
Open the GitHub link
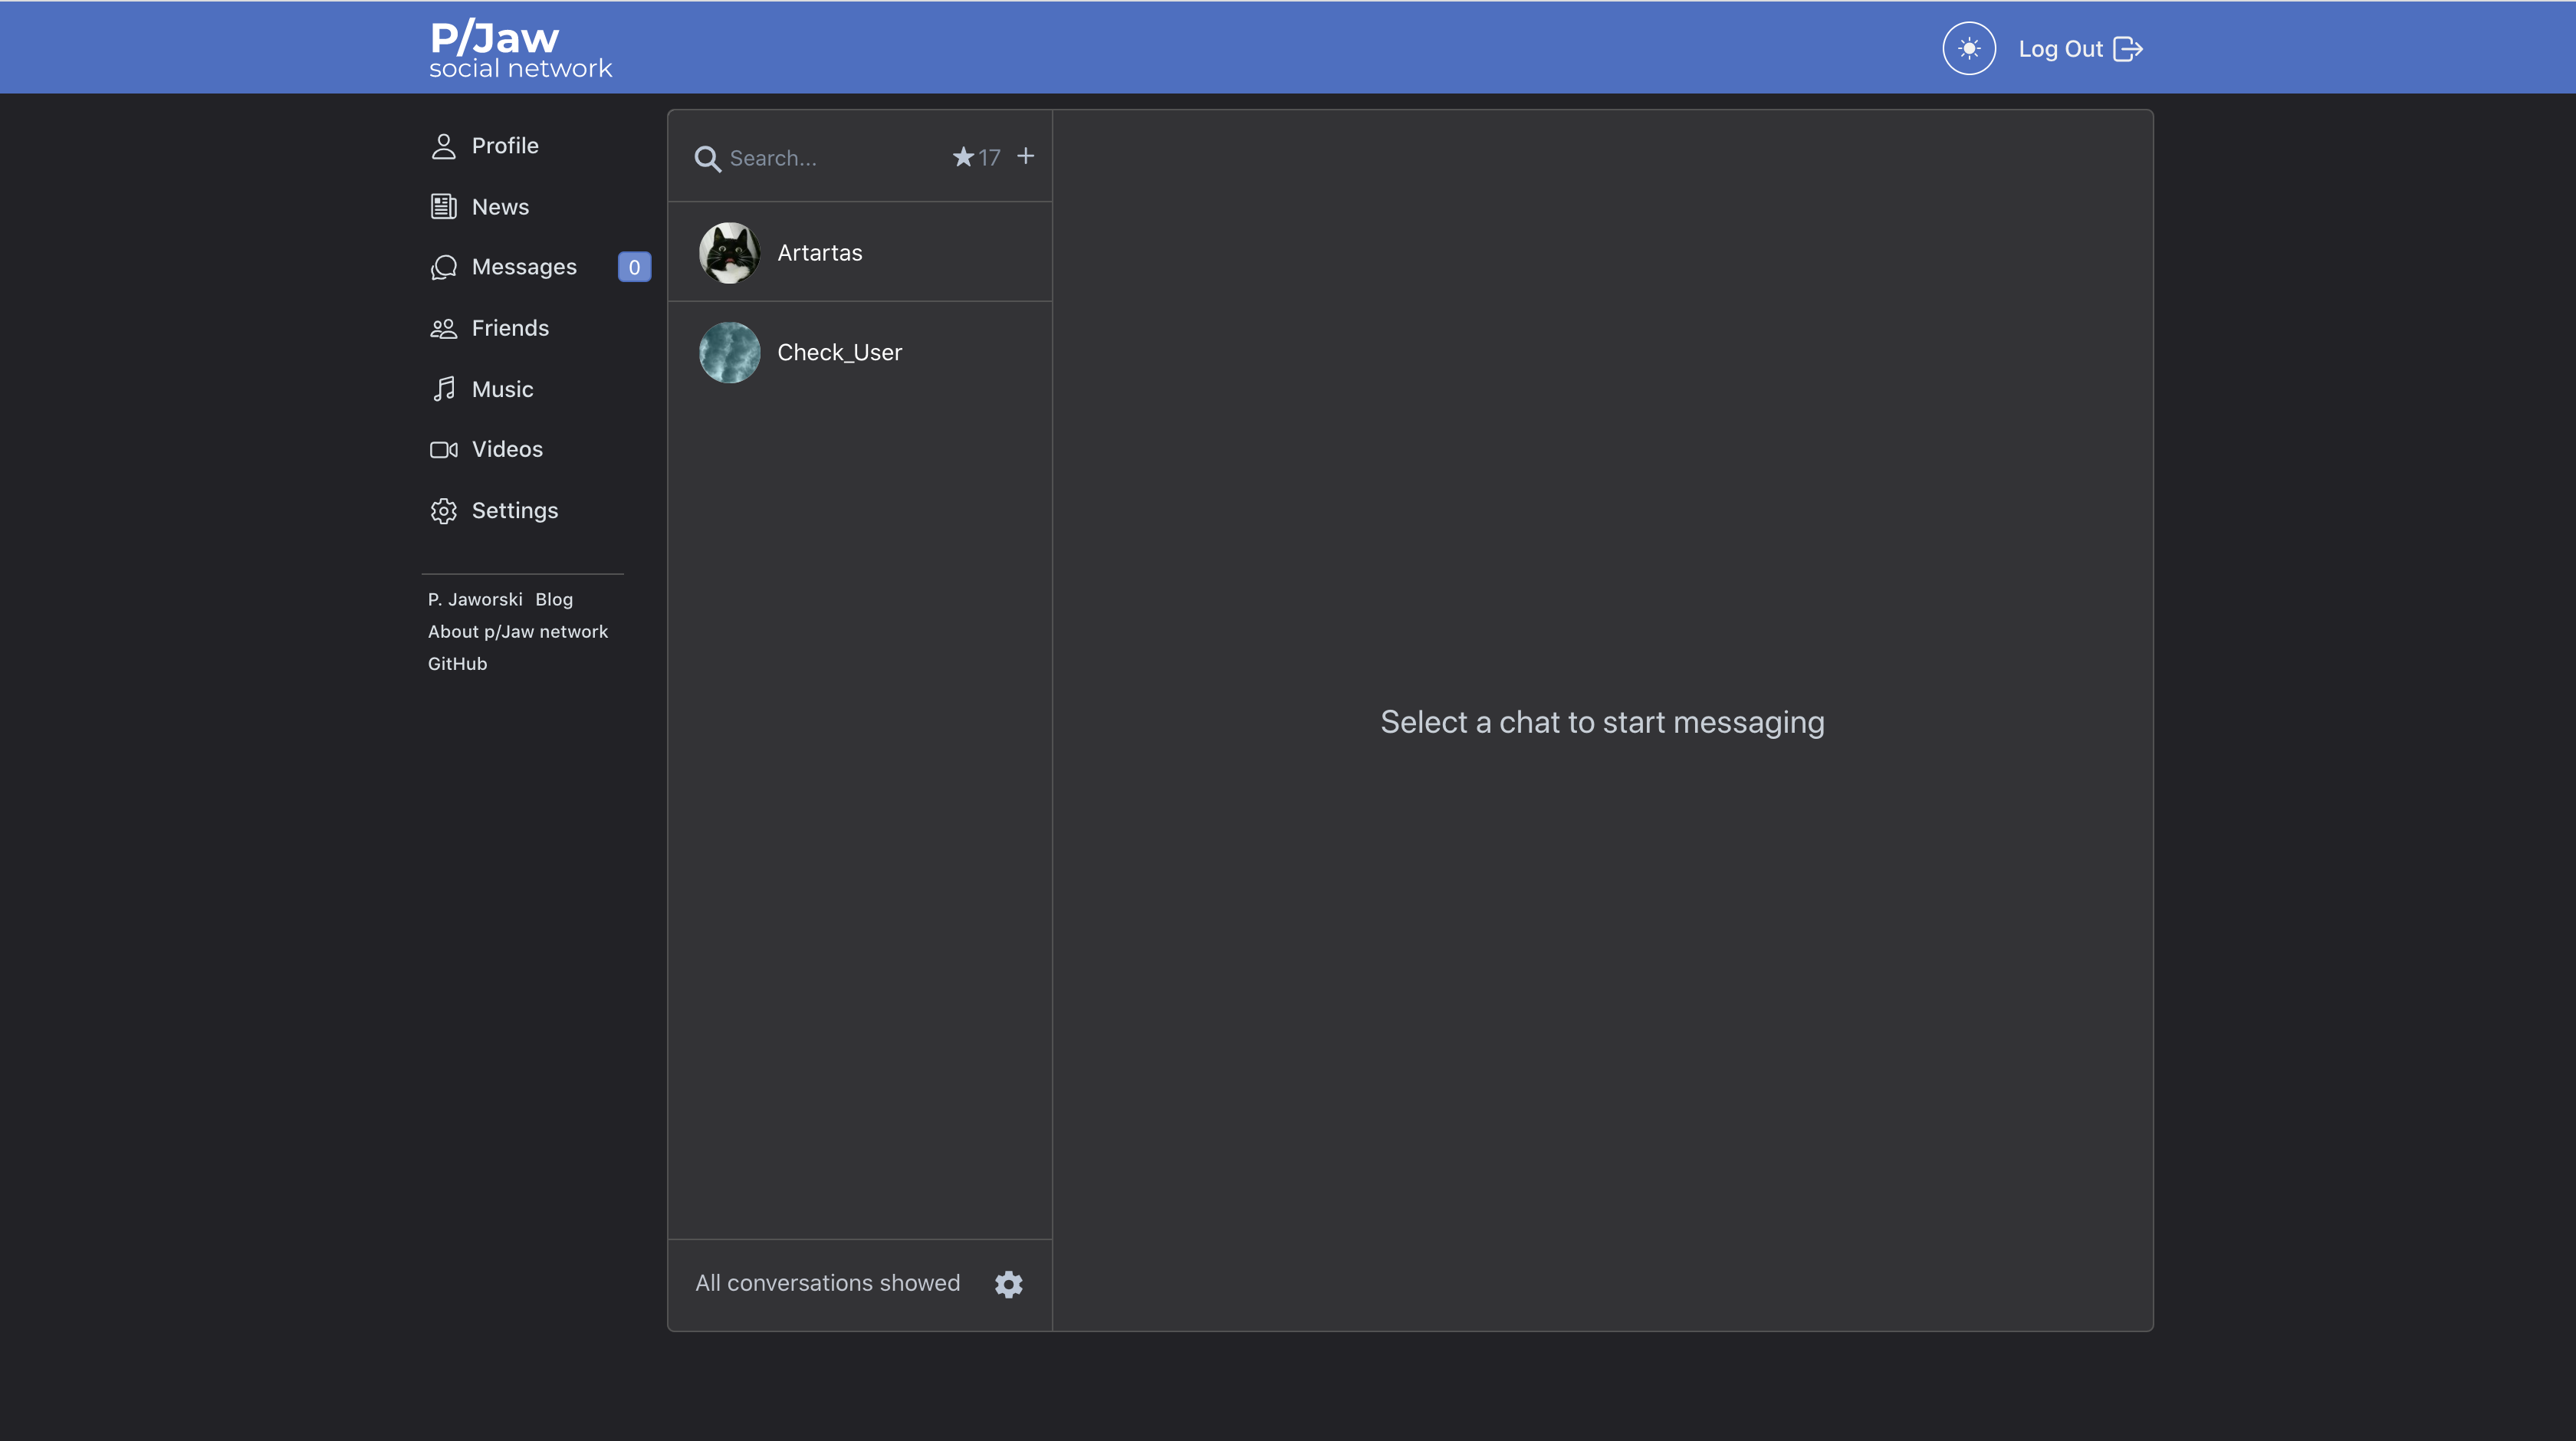(x=458, y=664)
